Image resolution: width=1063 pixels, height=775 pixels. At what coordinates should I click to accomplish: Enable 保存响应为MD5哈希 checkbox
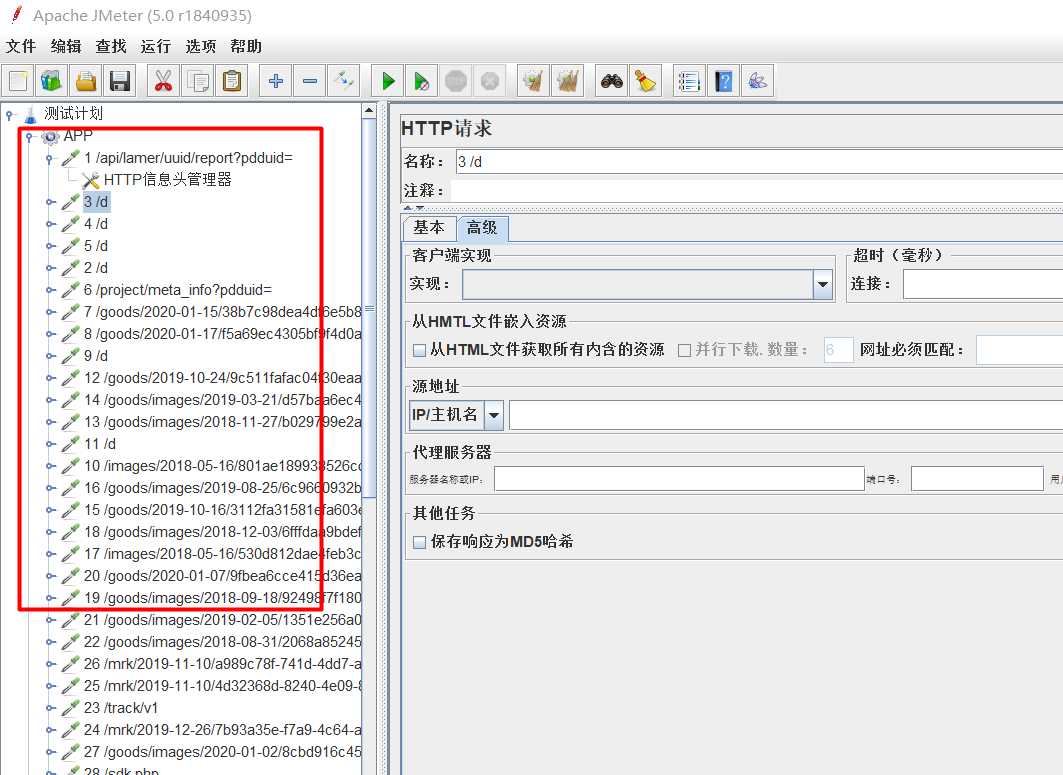[x=420, y=542]
